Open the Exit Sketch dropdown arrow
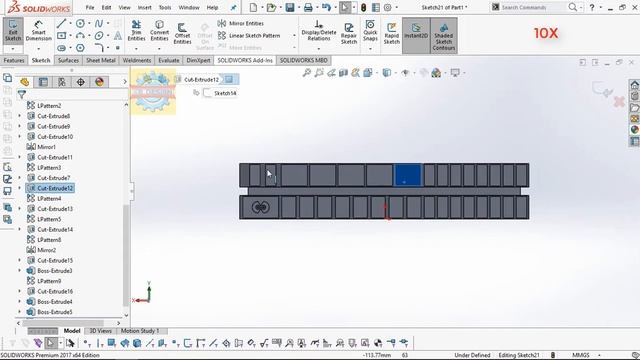Screen dimensions: 640x360 click(x=13, y=49)
